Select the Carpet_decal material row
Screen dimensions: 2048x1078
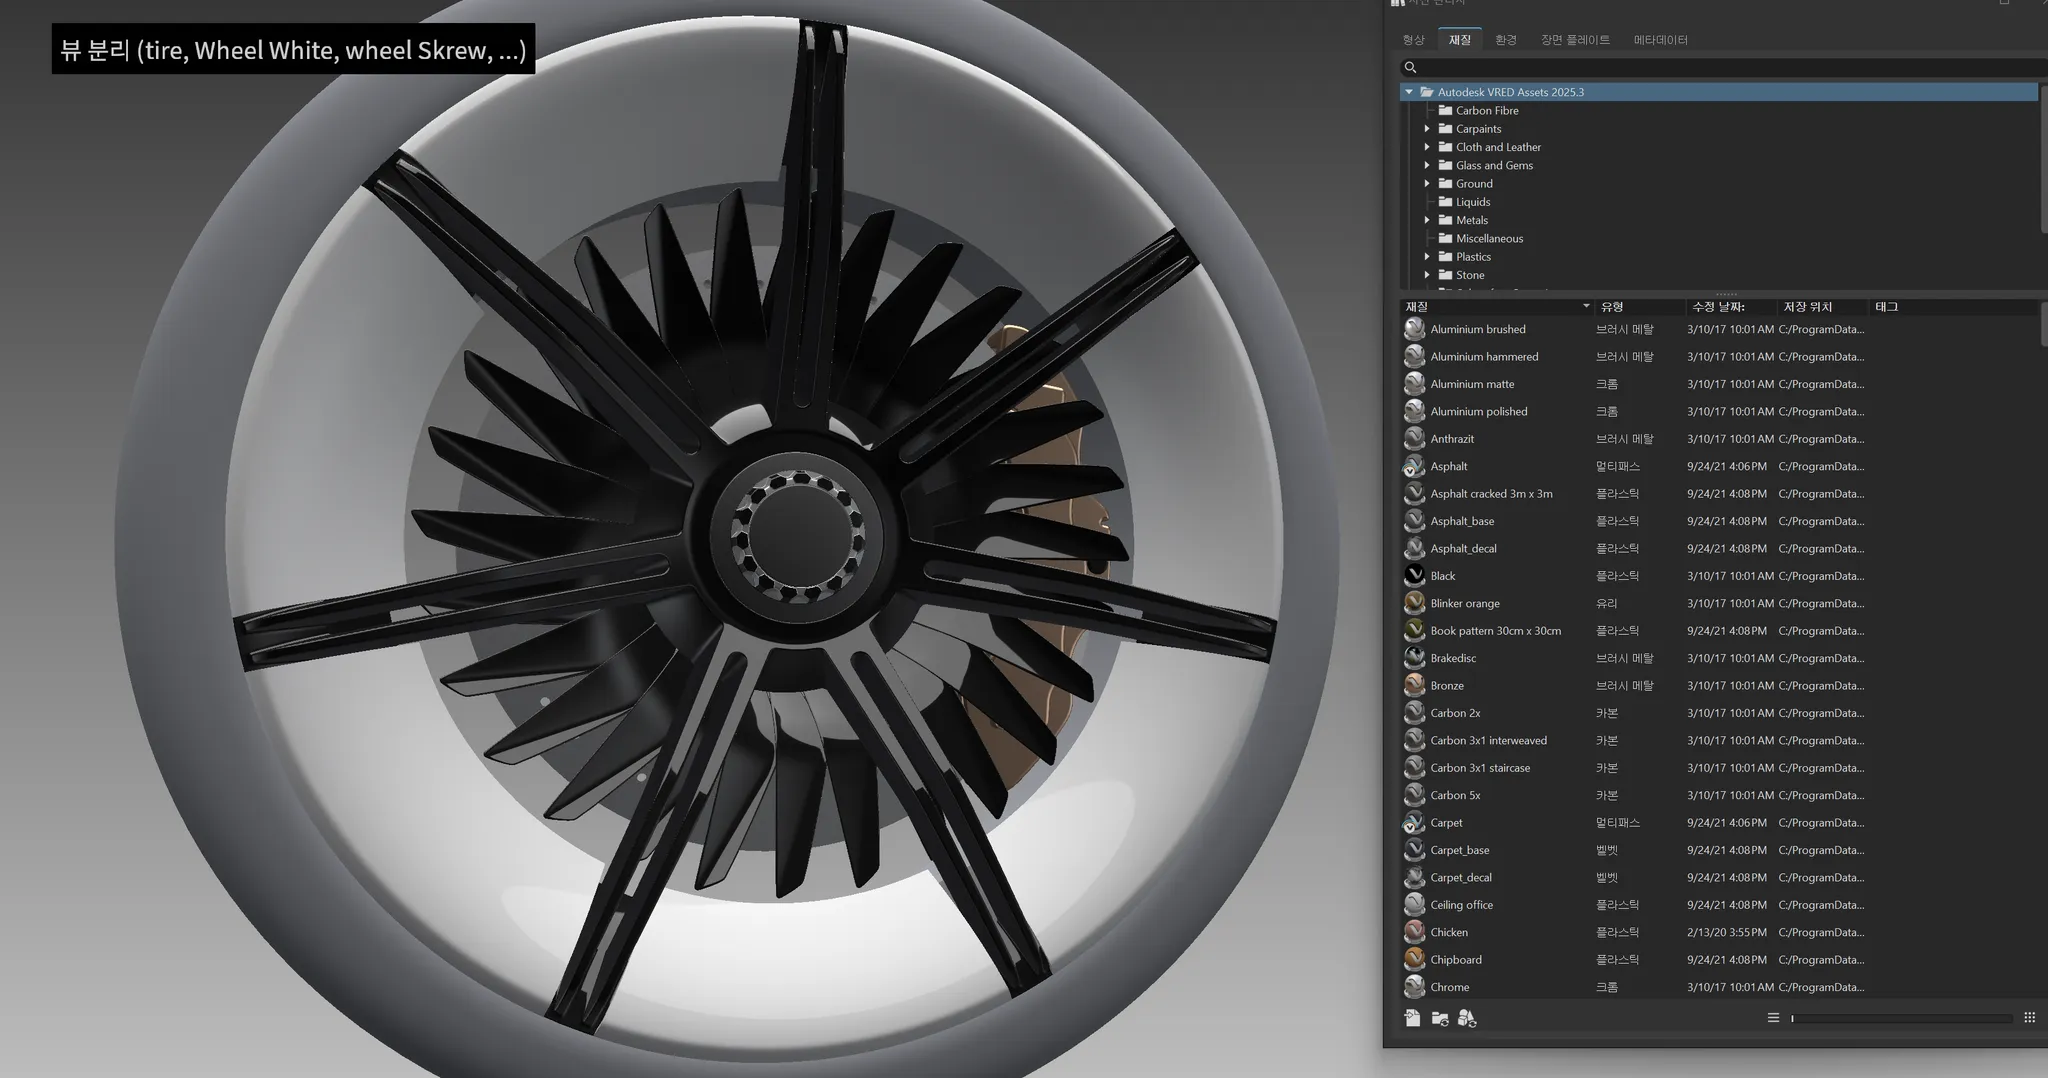tap(1720, 878)
